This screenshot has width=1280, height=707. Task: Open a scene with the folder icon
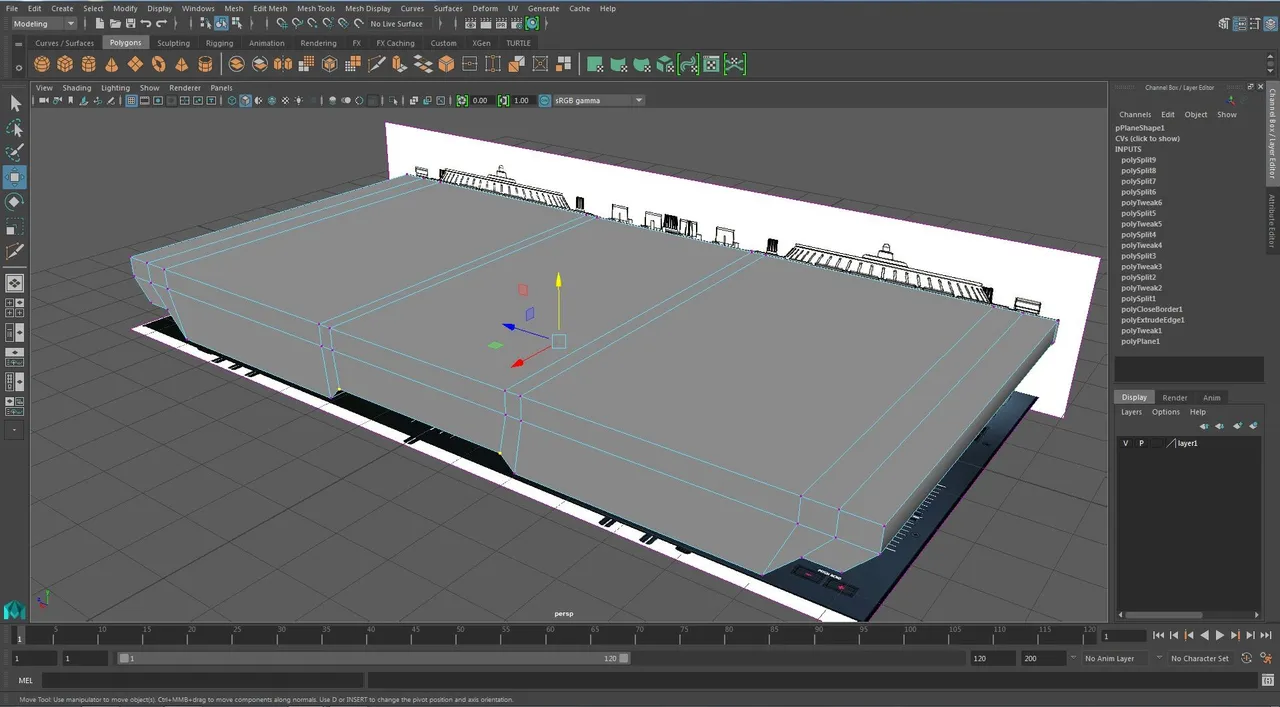pos(116,23)
